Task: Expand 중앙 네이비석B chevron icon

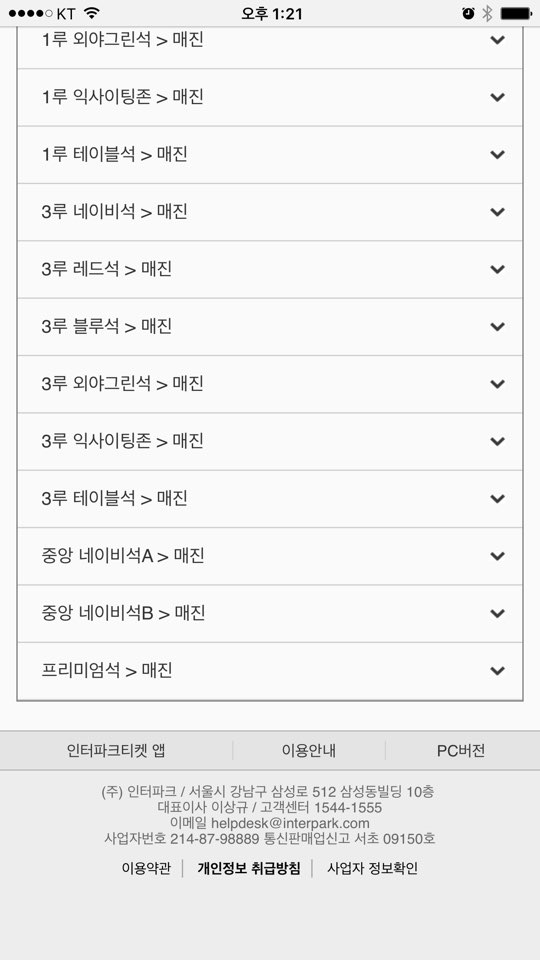Action: point(498,613)
